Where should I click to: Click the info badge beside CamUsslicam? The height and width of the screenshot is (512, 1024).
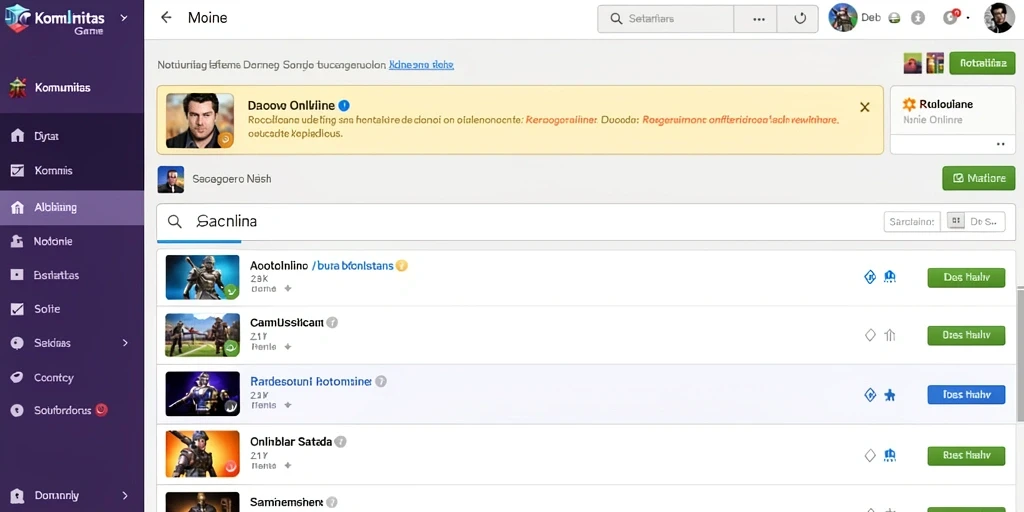pyautogui.click(x=332, y=322)
